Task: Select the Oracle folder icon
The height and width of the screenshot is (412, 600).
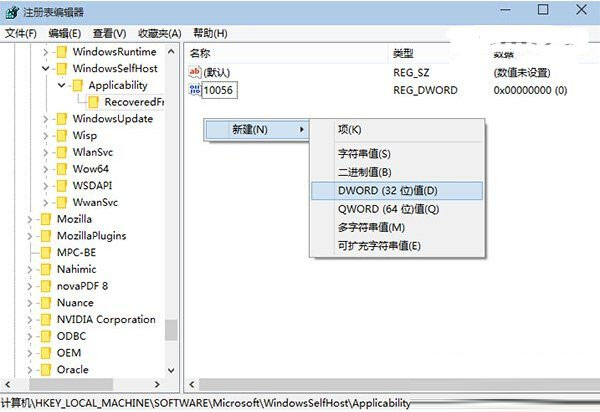Action: coord(44,370)
